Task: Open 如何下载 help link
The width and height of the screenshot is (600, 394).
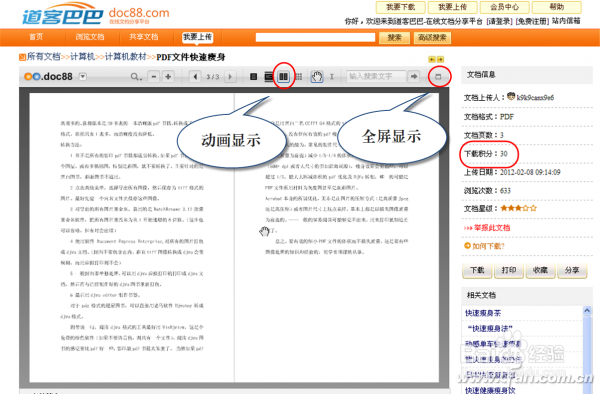Action: 488,246
